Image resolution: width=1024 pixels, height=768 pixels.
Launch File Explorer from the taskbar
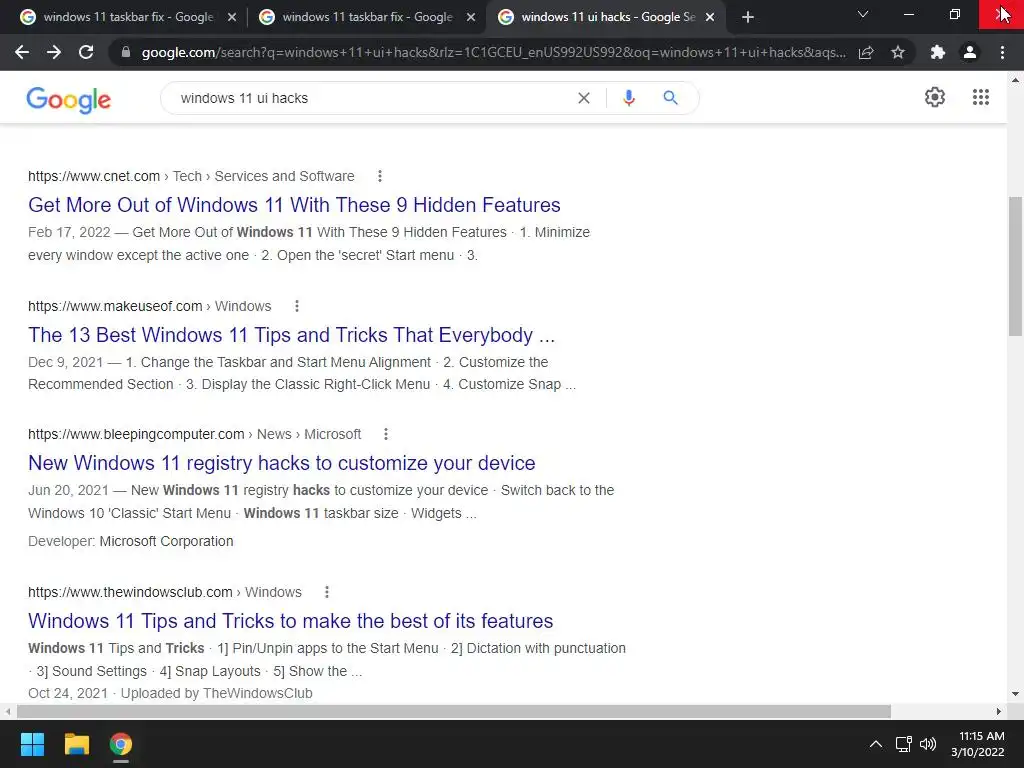76,744
